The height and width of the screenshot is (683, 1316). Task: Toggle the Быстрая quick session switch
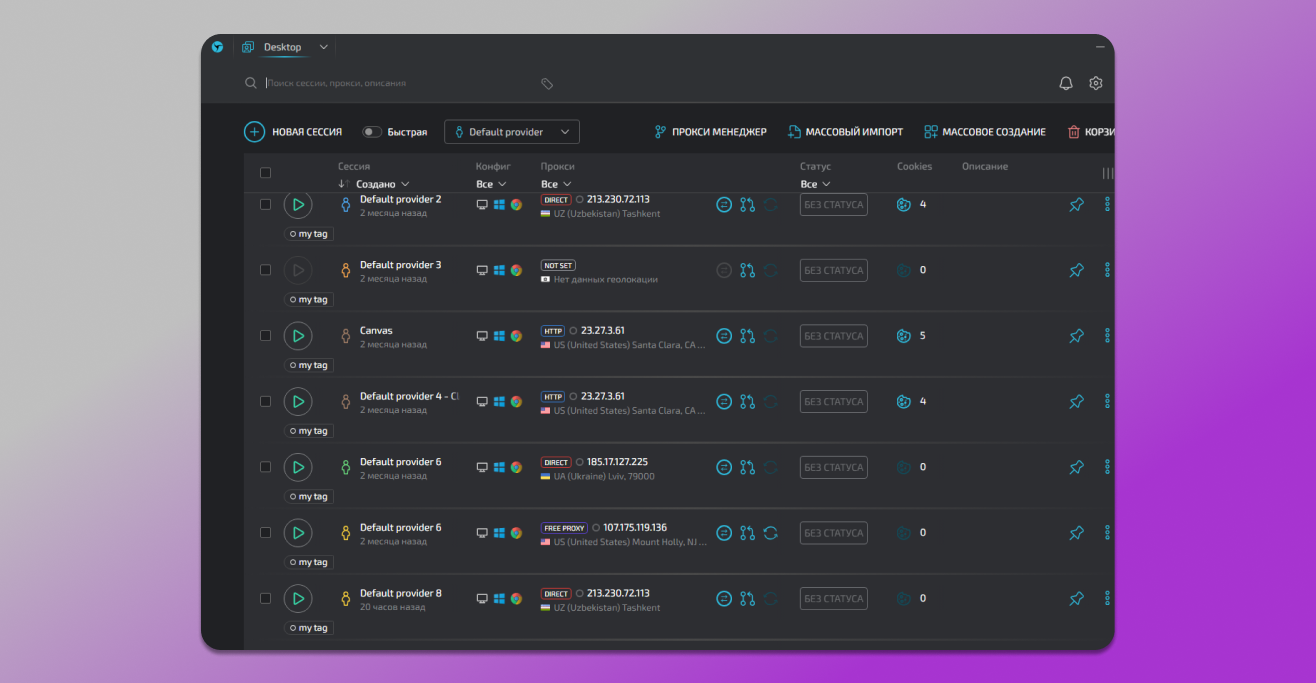coord(372,132)
